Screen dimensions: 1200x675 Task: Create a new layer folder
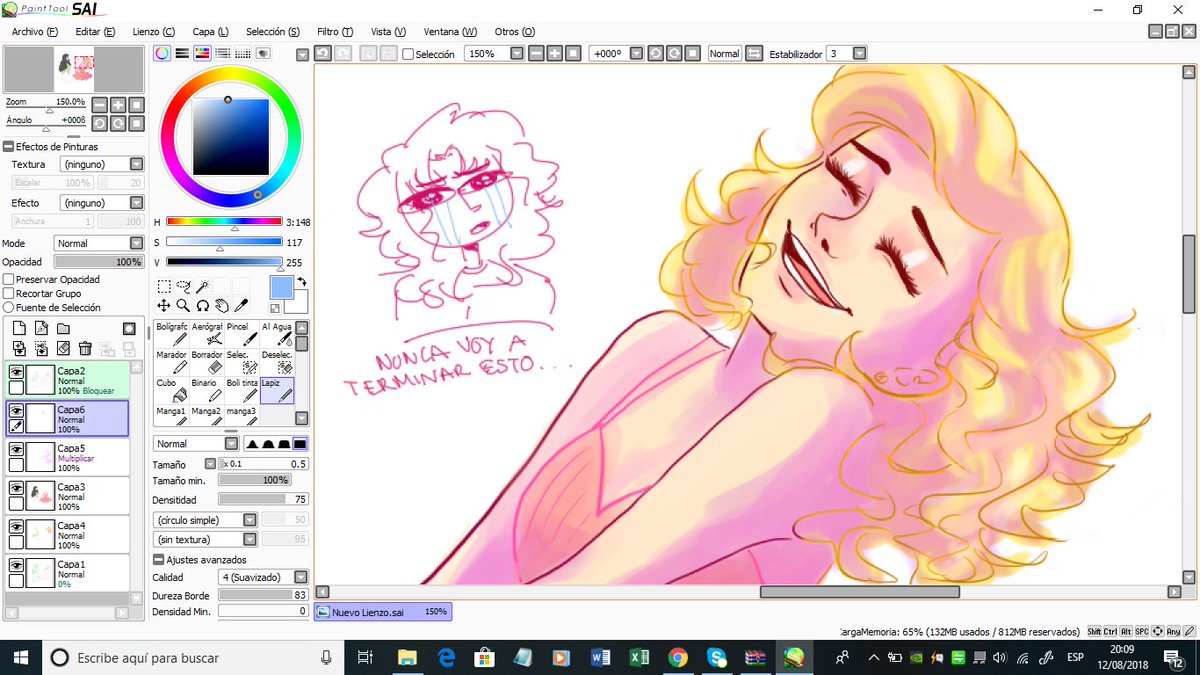(x=62, y=328)
